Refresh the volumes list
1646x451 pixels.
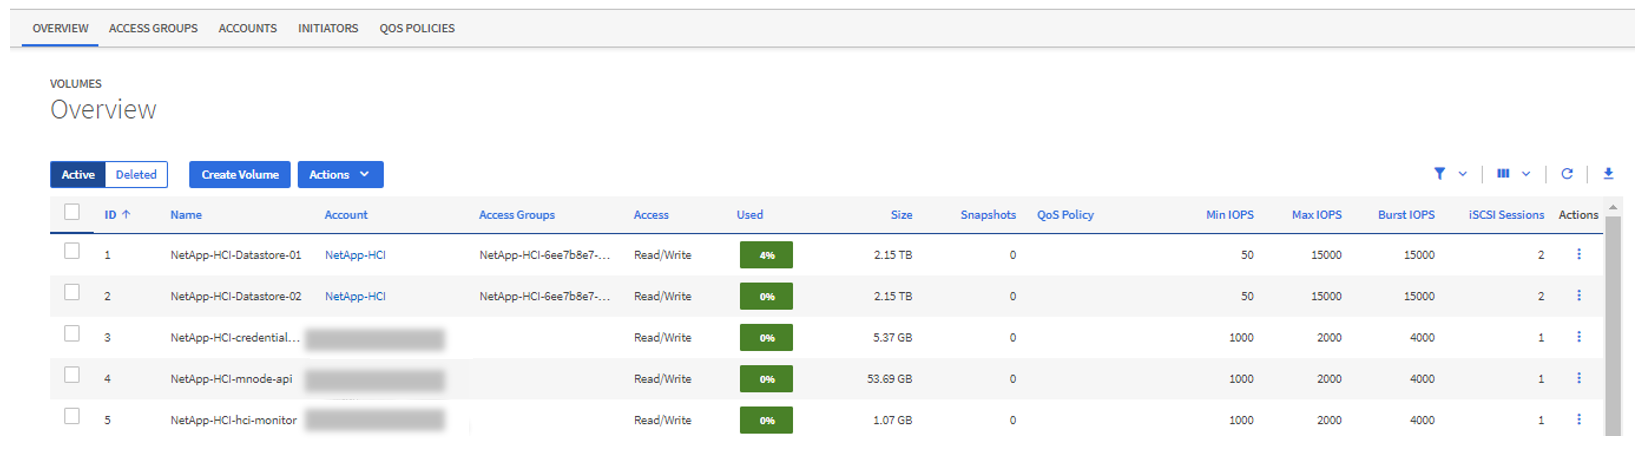[1567, 174]
